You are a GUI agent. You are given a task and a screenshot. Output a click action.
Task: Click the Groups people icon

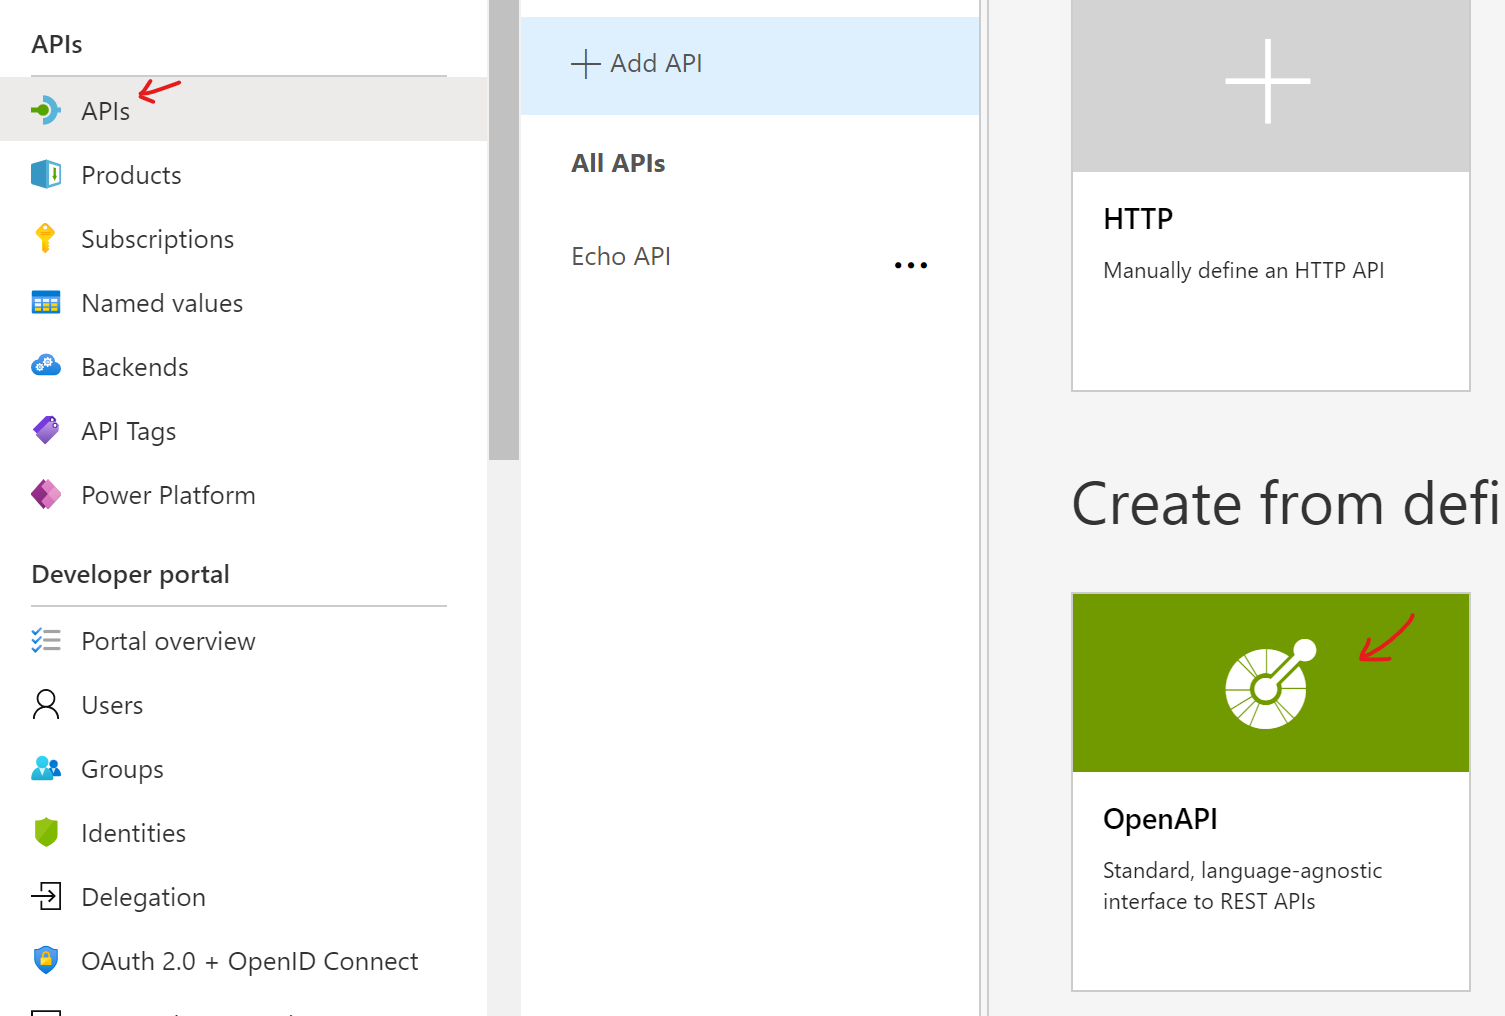(x=46, y=768)
